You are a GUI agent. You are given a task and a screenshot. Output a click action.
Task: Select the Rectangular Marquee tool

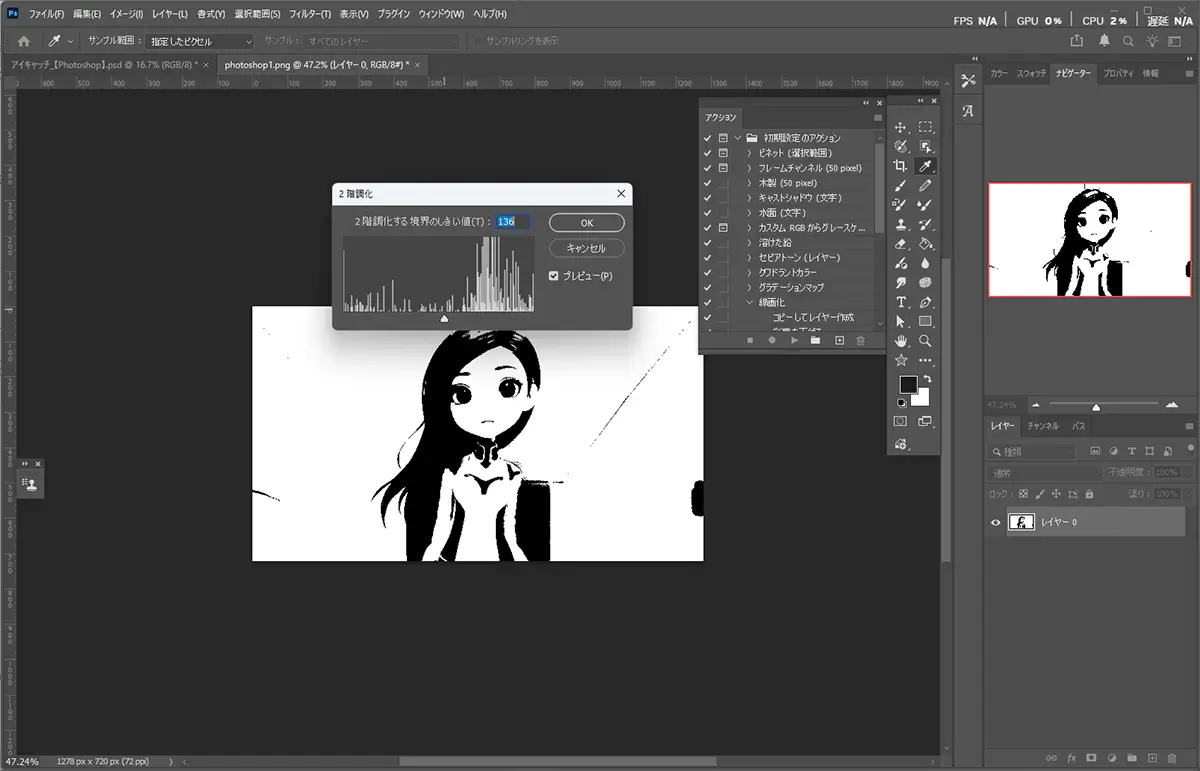click(x=926, y=127)
